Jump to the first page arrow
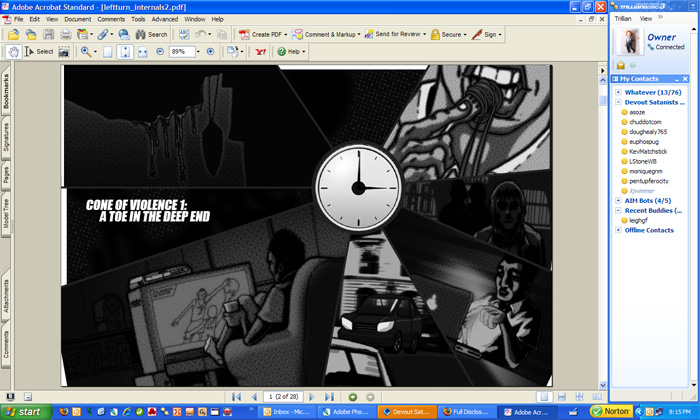 [x=237, y=397]
